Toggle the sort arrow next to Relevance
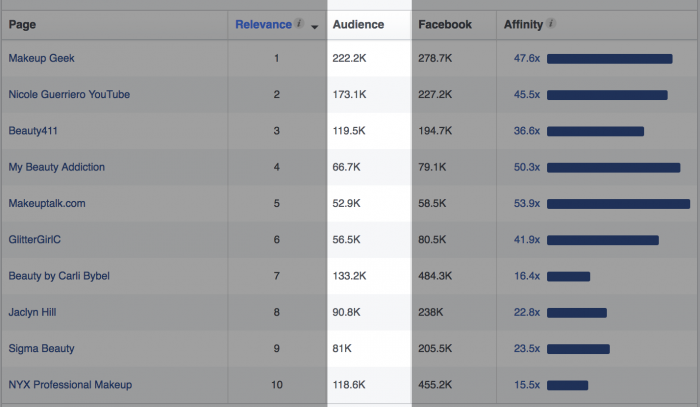This screenshot has width=700, height=407. point(316,26)
